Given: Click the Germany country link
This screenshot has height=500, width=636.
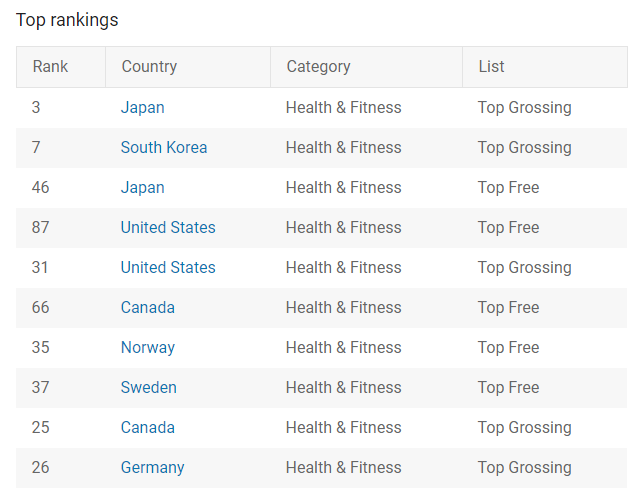Looking at the screenshot, I should click(153, 468).
